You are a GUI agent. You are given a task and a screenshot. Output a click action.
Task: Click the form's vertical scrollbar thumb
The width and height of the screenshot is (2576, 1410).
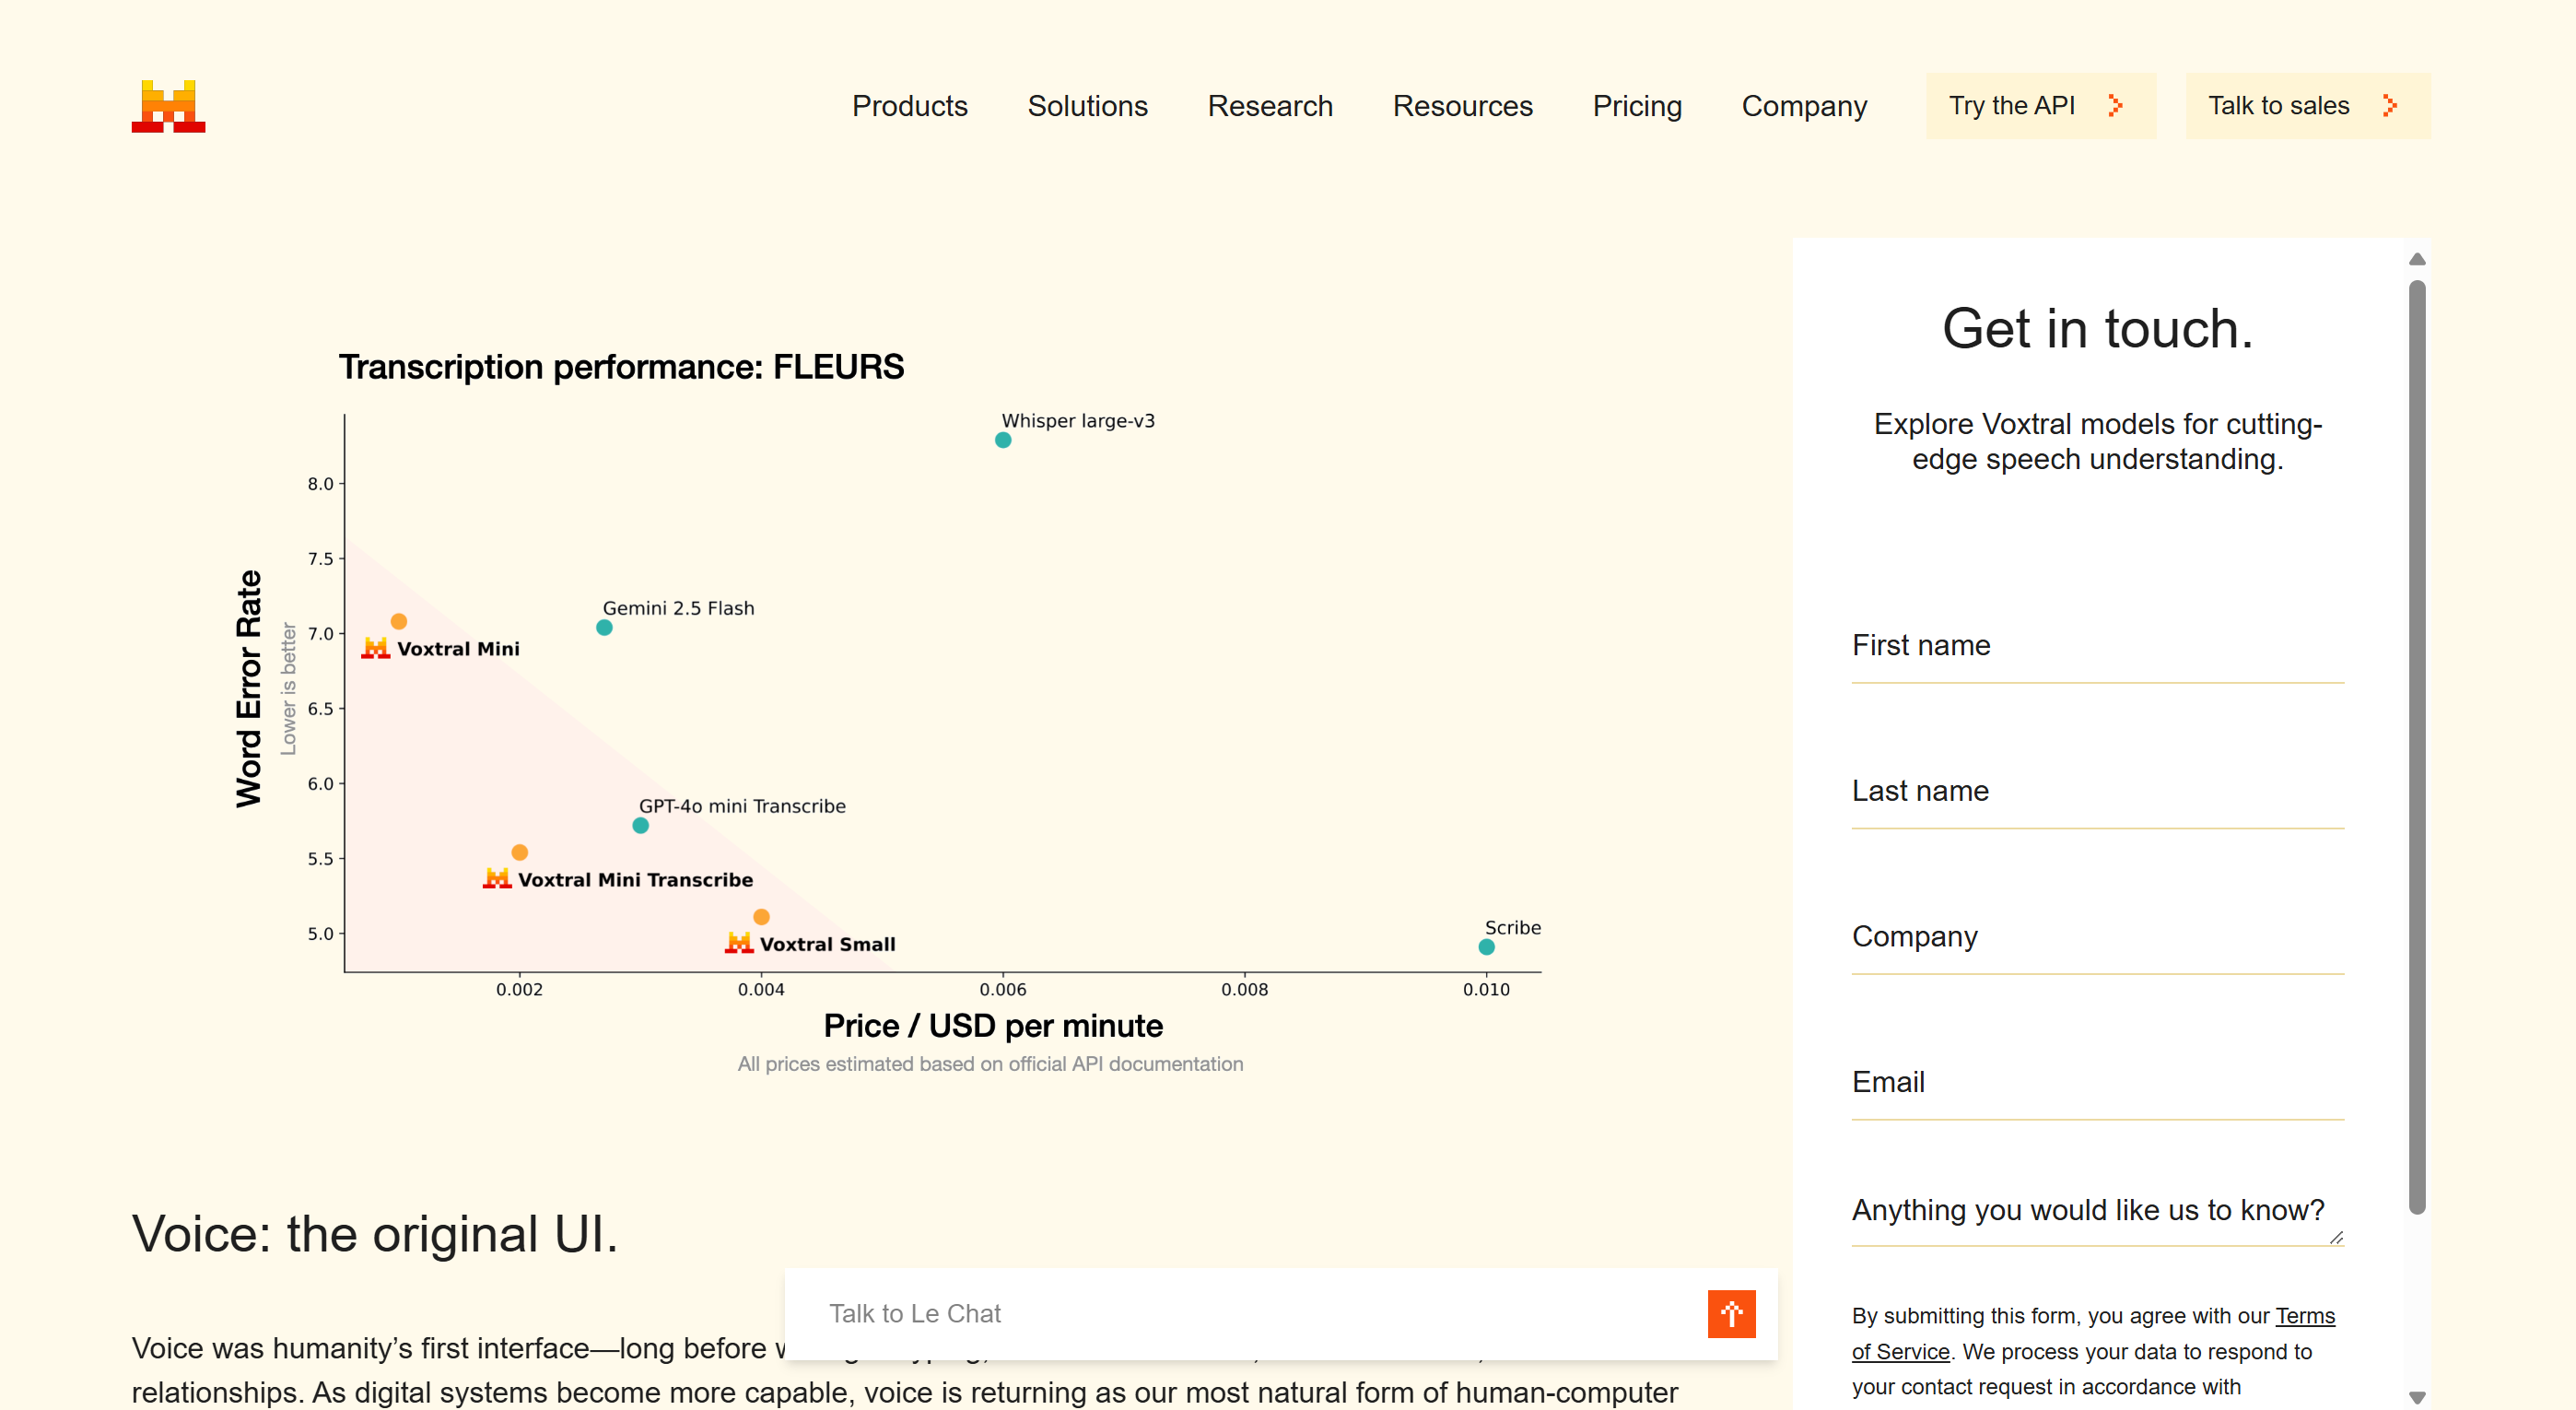(2417, 748)
